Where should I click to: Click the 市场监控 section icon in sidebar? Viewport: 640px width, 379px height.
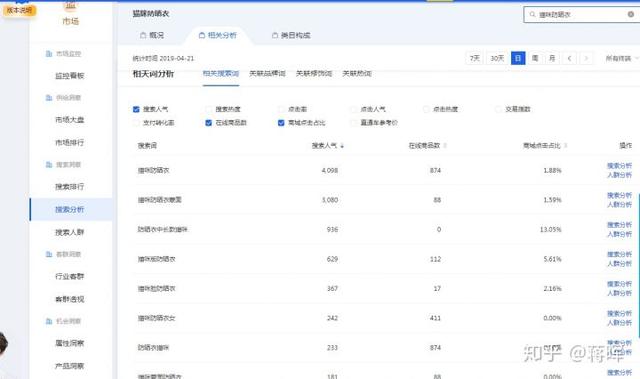click(49, 54)
